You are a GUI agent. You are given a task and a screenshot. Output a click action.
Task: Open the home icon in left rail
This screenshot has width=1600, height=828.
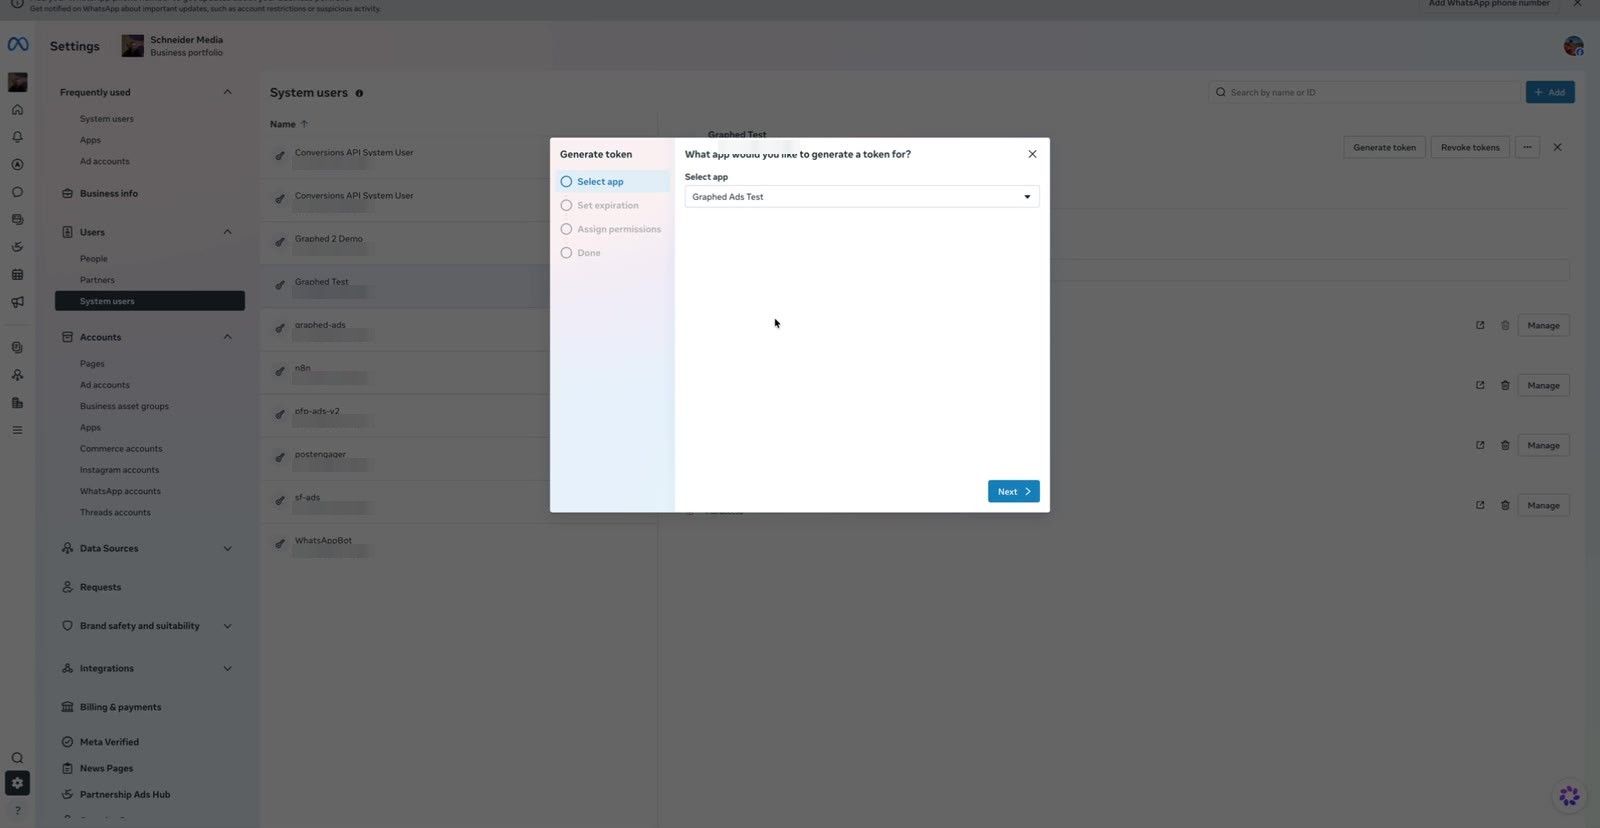tap(17, 110)
